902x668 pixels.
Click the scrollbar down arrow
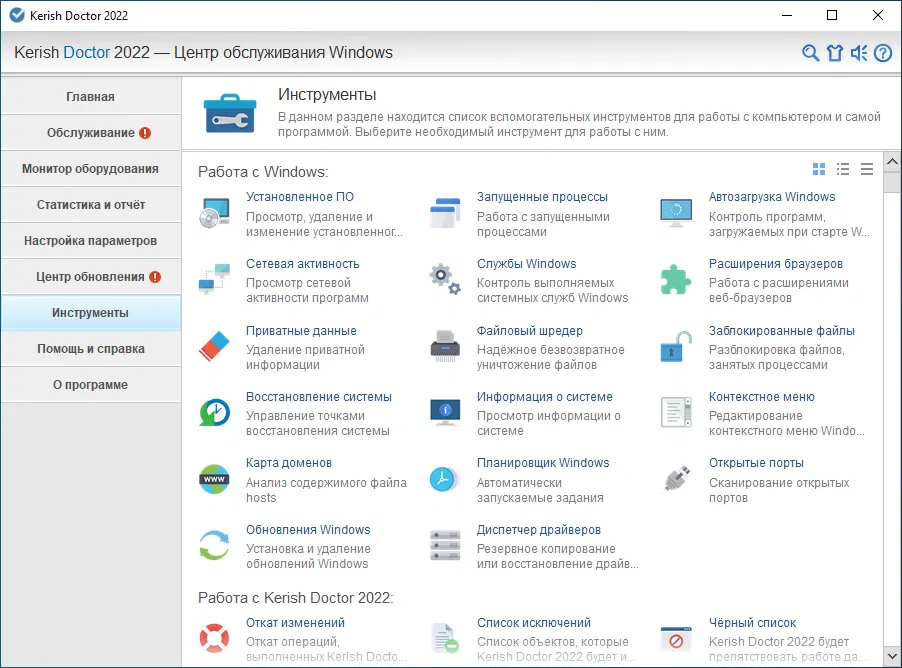(892, 656)
